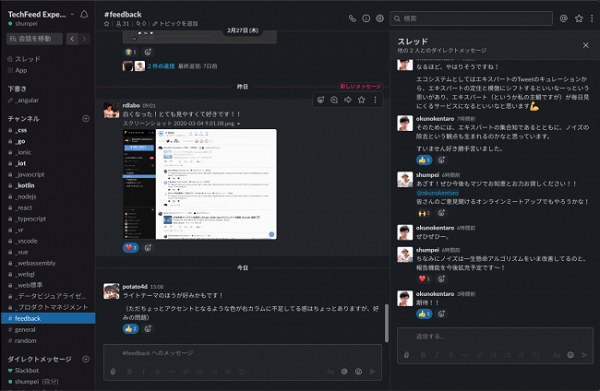Viewport: 600px width, 391px height.
Task: Attach a file in #feedback message box
Action: coord(113,371)
